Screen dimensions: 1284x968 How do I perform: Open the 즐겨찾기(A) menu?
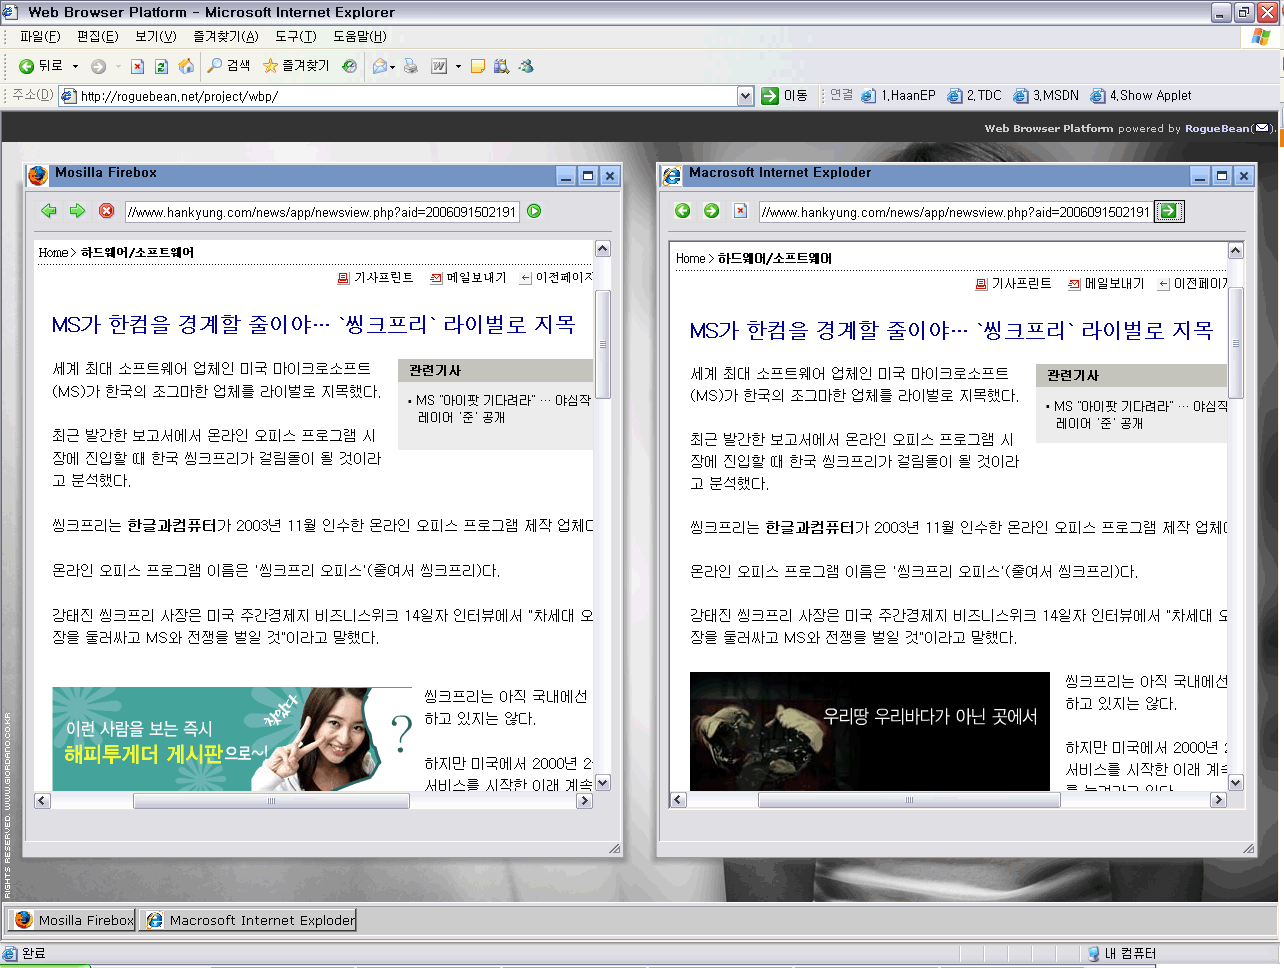click(225, 36)
